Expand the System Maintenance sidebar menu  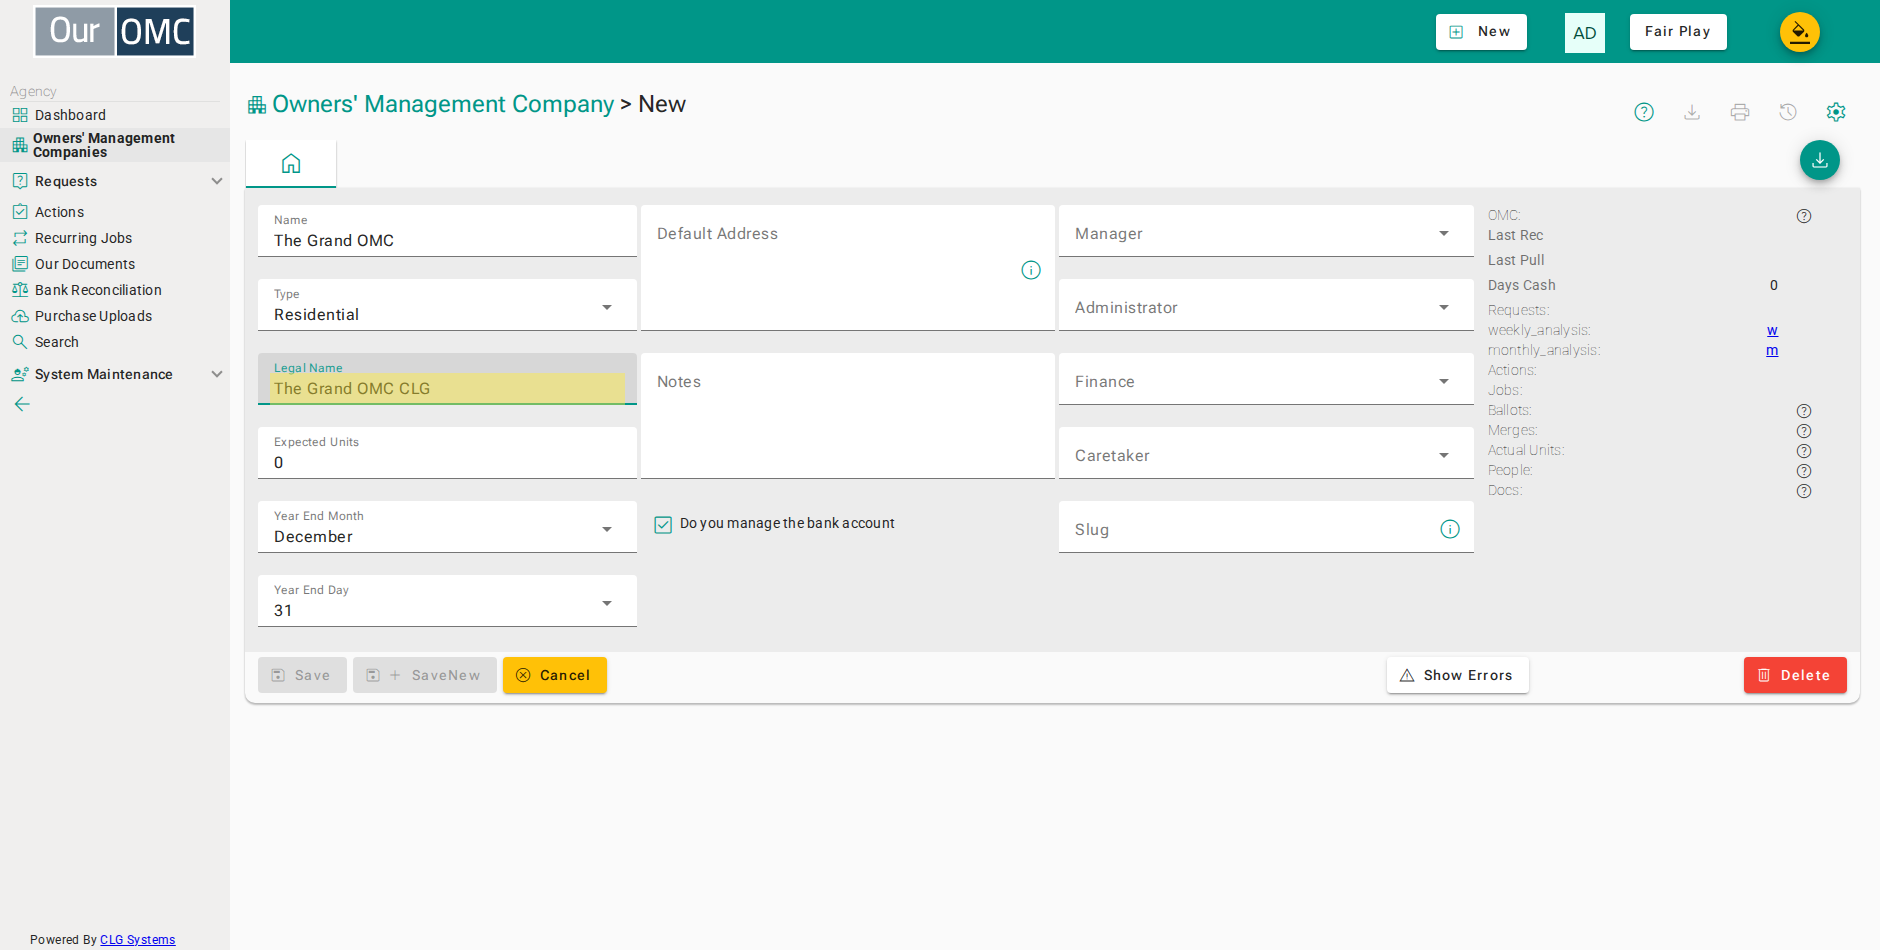click(115, 374)
